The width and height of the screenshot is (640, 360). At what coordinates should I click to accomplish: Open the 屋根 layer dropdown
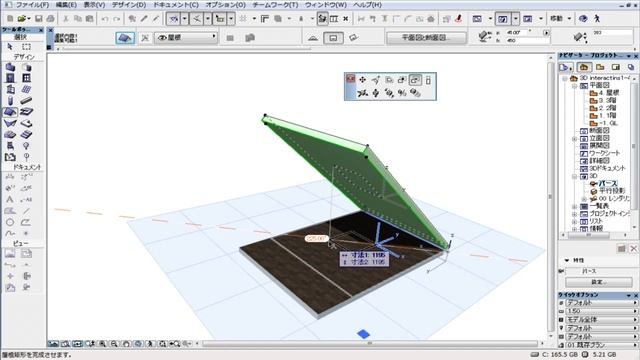pos(187,38)
